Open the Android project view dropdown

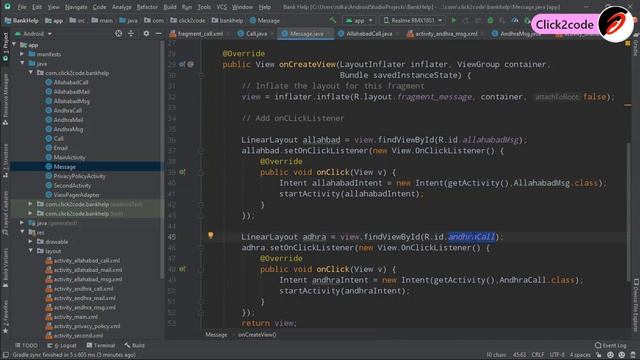33,33
